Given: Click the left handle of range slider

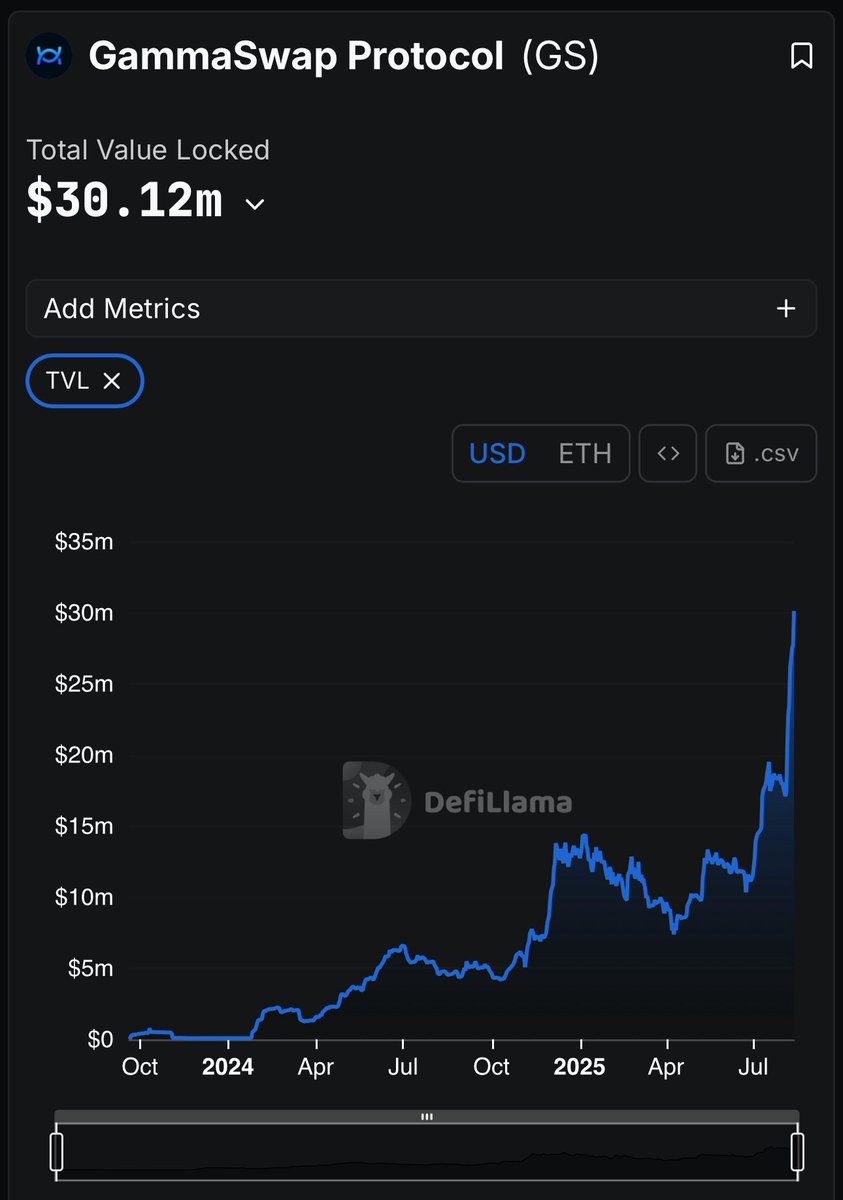Looking at the screenshot, I should [57, 1151].
